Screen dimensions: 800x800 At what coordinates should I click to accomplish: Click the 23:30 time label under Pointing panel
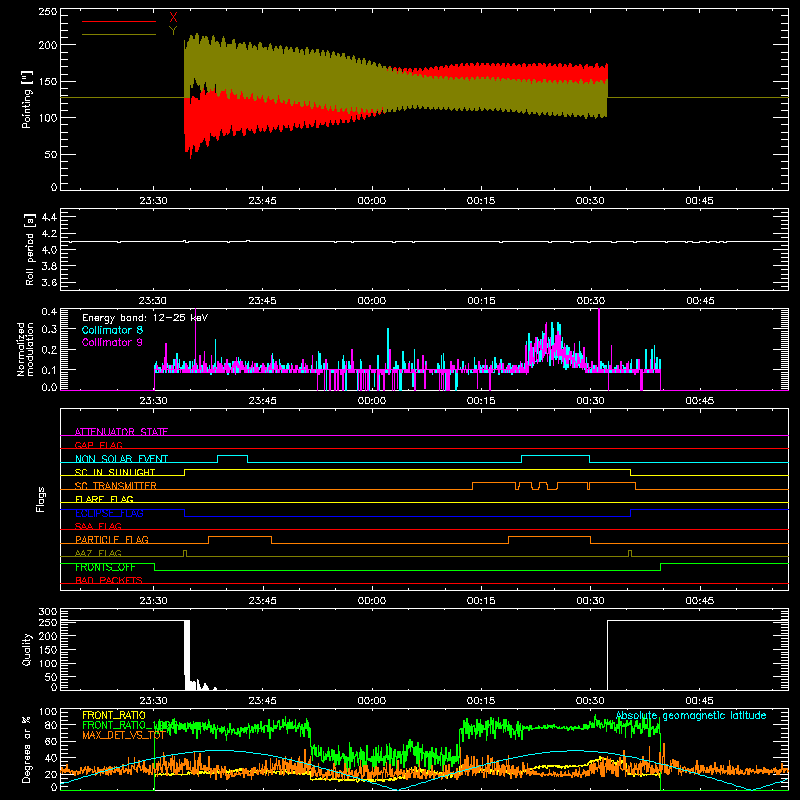153,201
